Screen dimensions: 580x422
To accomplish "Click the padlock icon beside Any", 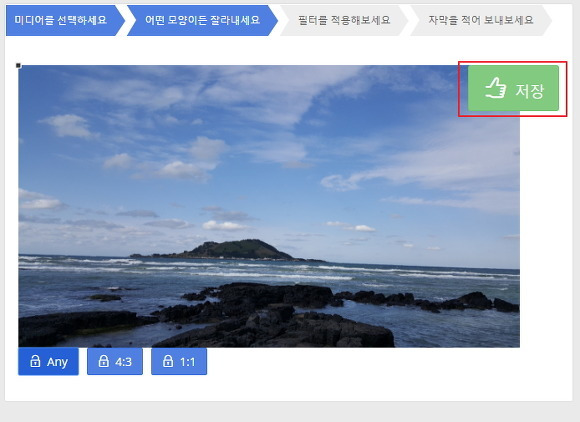I will 35,361.
